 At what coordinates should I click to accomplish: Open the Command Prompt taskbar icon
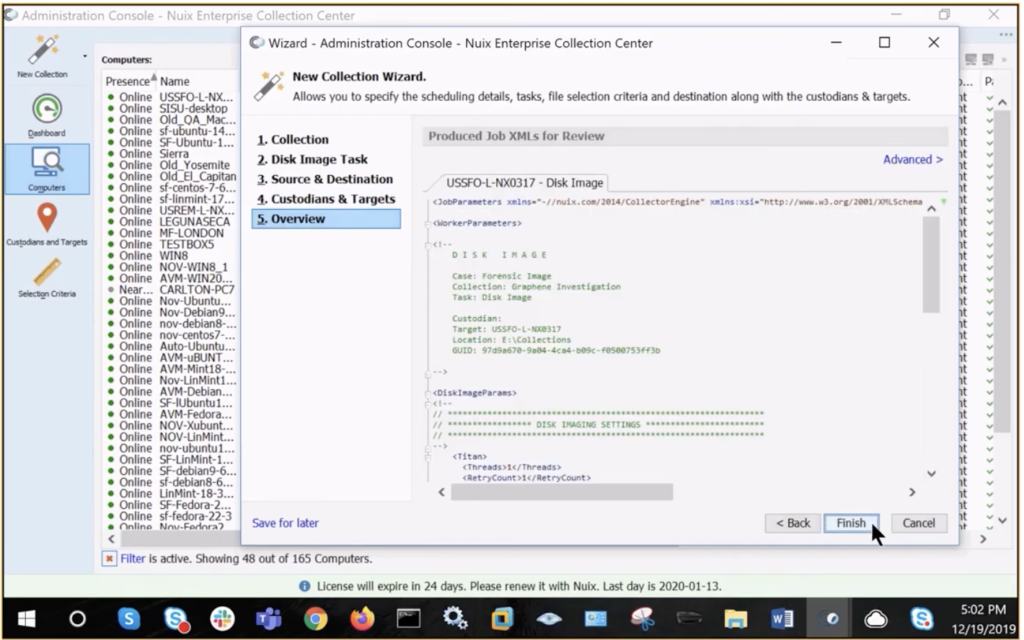(x=409, y=618)
